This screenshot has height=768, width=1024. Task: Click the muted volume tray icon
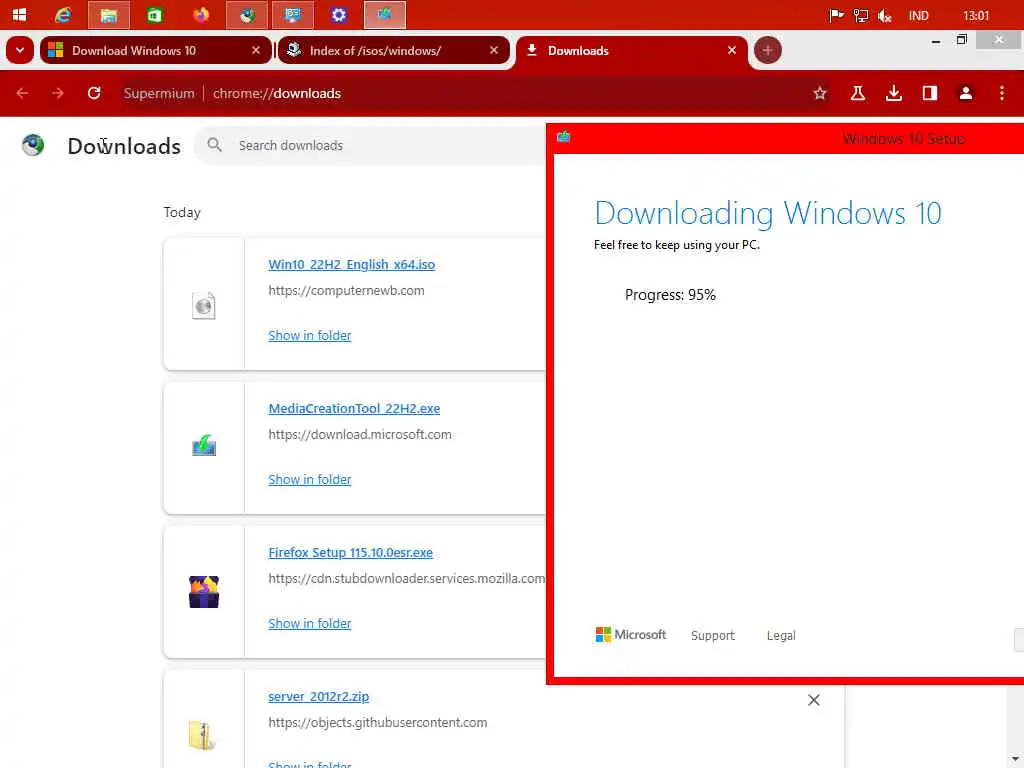point(885,16)
